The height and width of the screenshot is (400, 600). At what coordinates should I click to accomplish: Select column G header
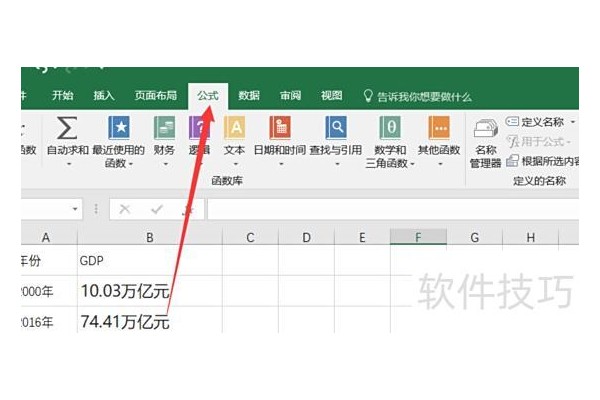coord(474,238)
